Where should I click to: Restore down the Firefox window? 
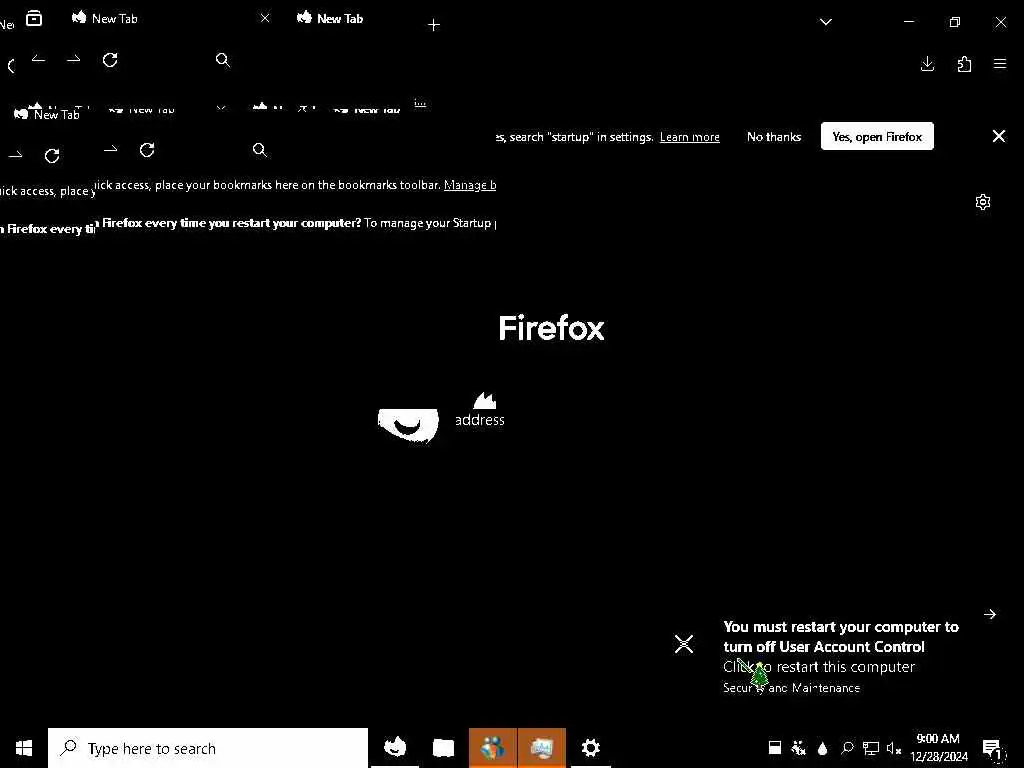(x=955, y=22)
